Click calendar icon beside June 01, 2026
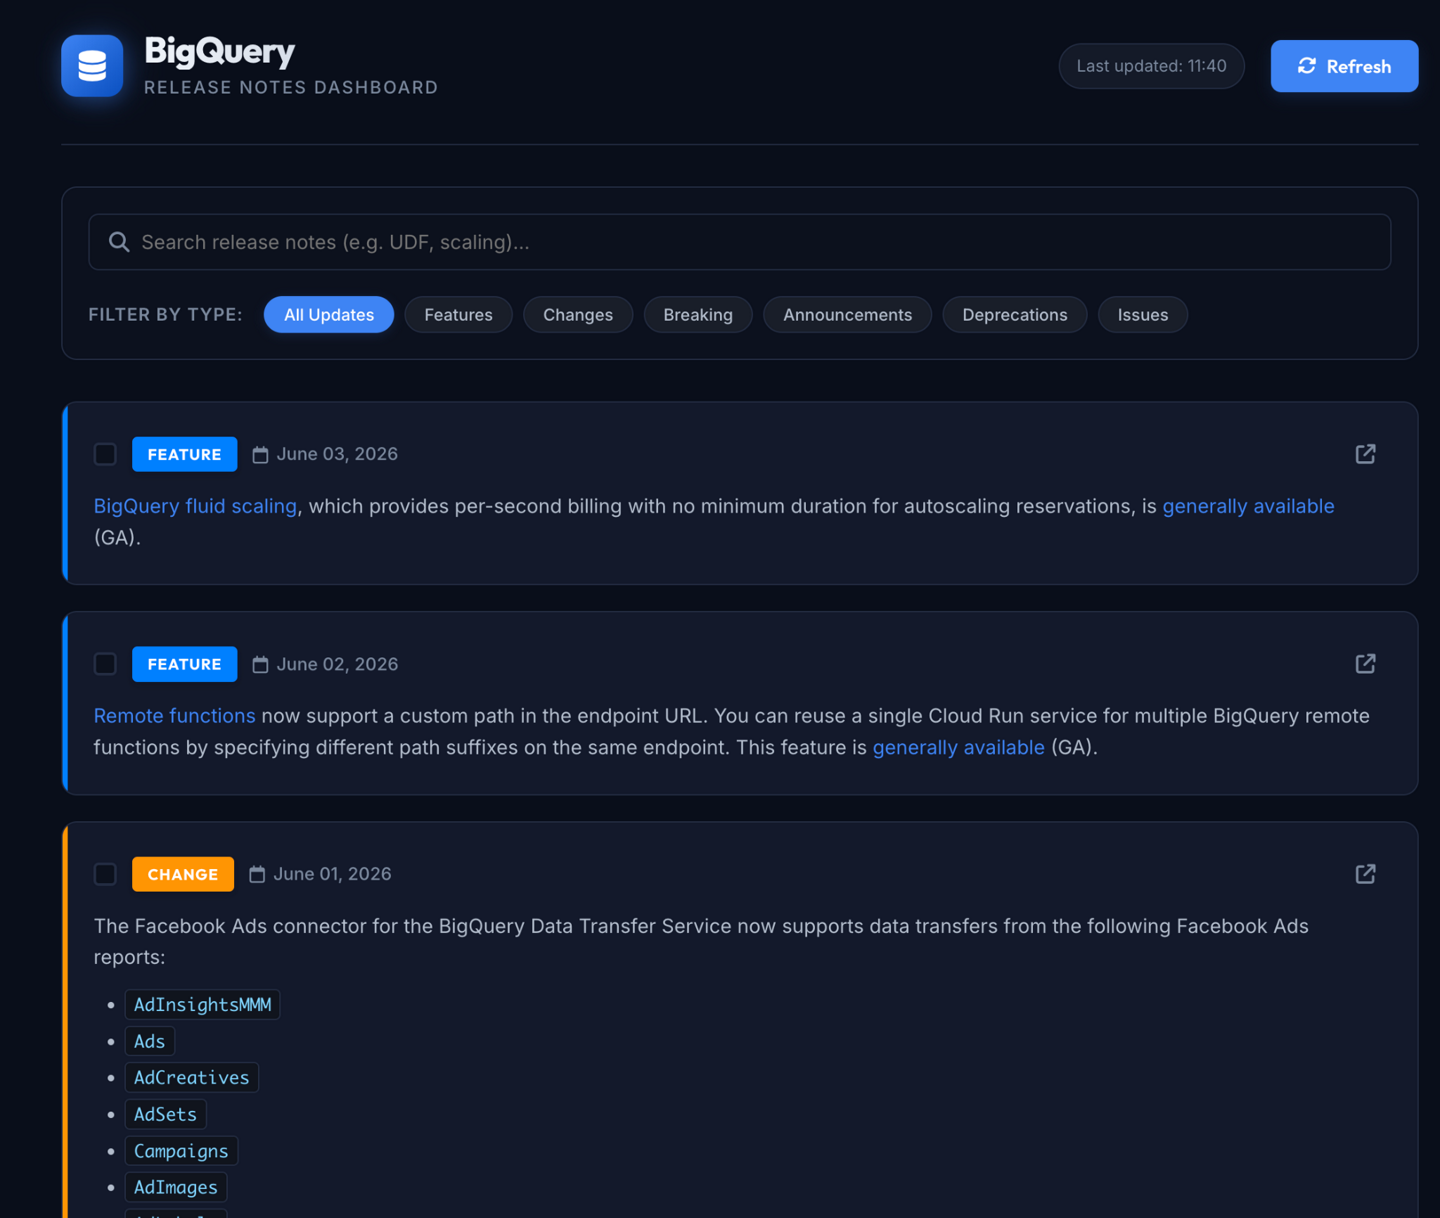 [257, 875]
